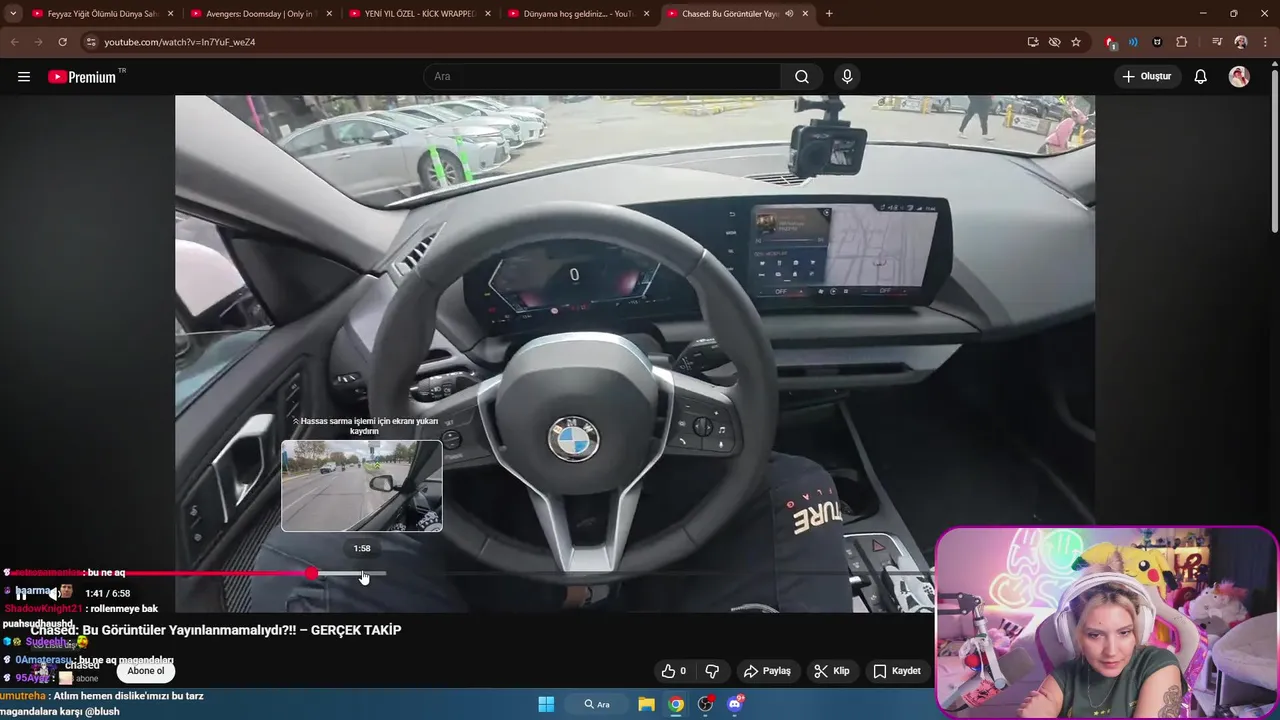Close the Feyyaz Yiğit Ölümlü Dünya tab
The width and height of the screenshot is (1280, 720).
pyautogui.click(x=170, y=14)
